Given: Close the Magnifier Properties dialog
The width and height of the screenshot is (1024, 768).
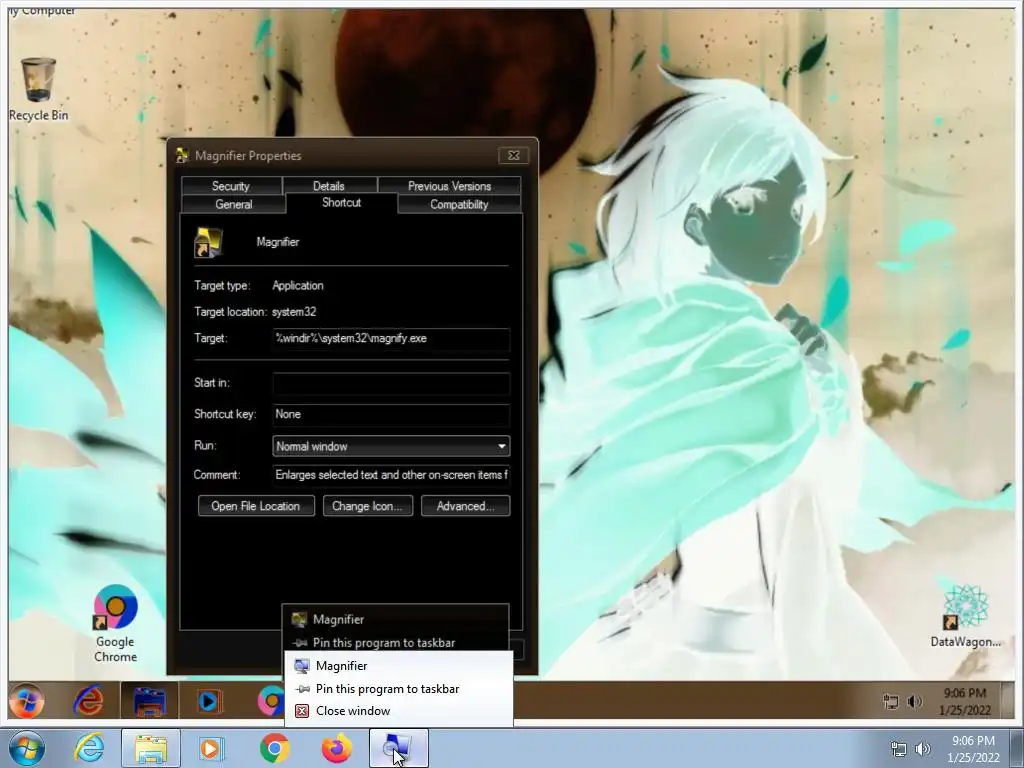Looking at the screenshot, I should [514, 155].
